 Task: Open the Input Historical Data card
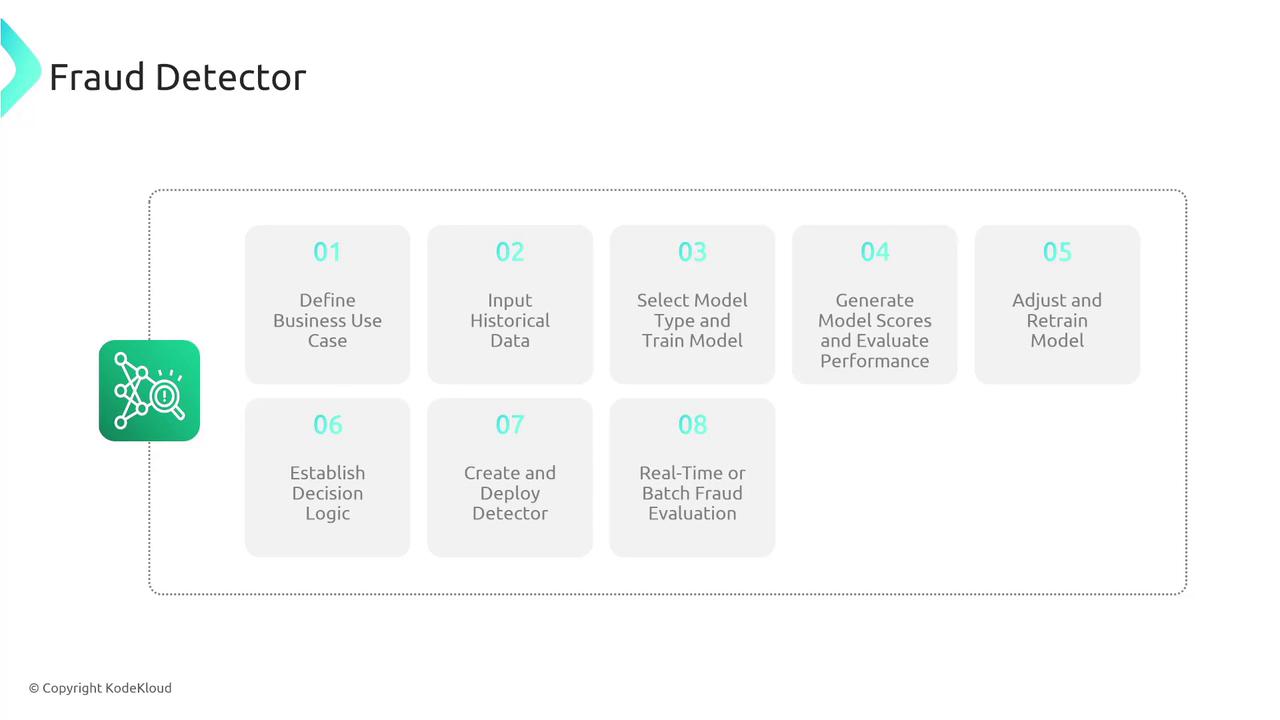[x=510, y=321]
